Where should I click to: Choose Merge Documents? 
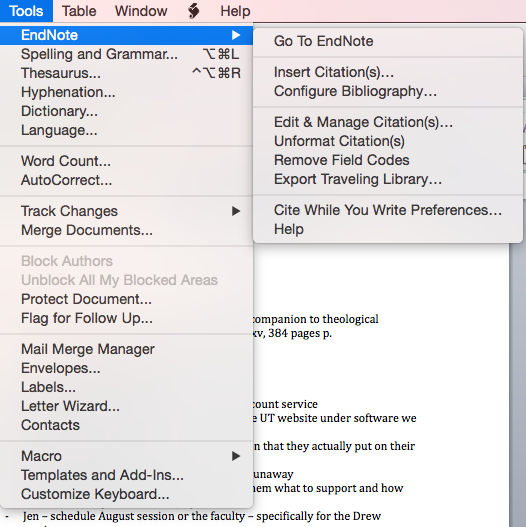pos(126,230)
